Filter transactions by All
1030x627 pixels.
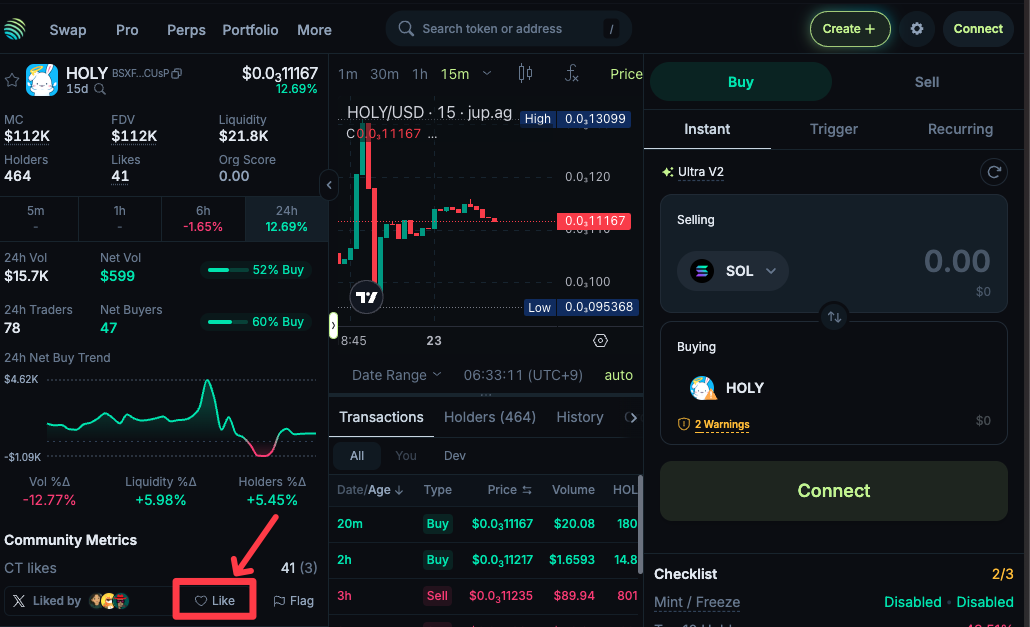click(x=357, y=456)
